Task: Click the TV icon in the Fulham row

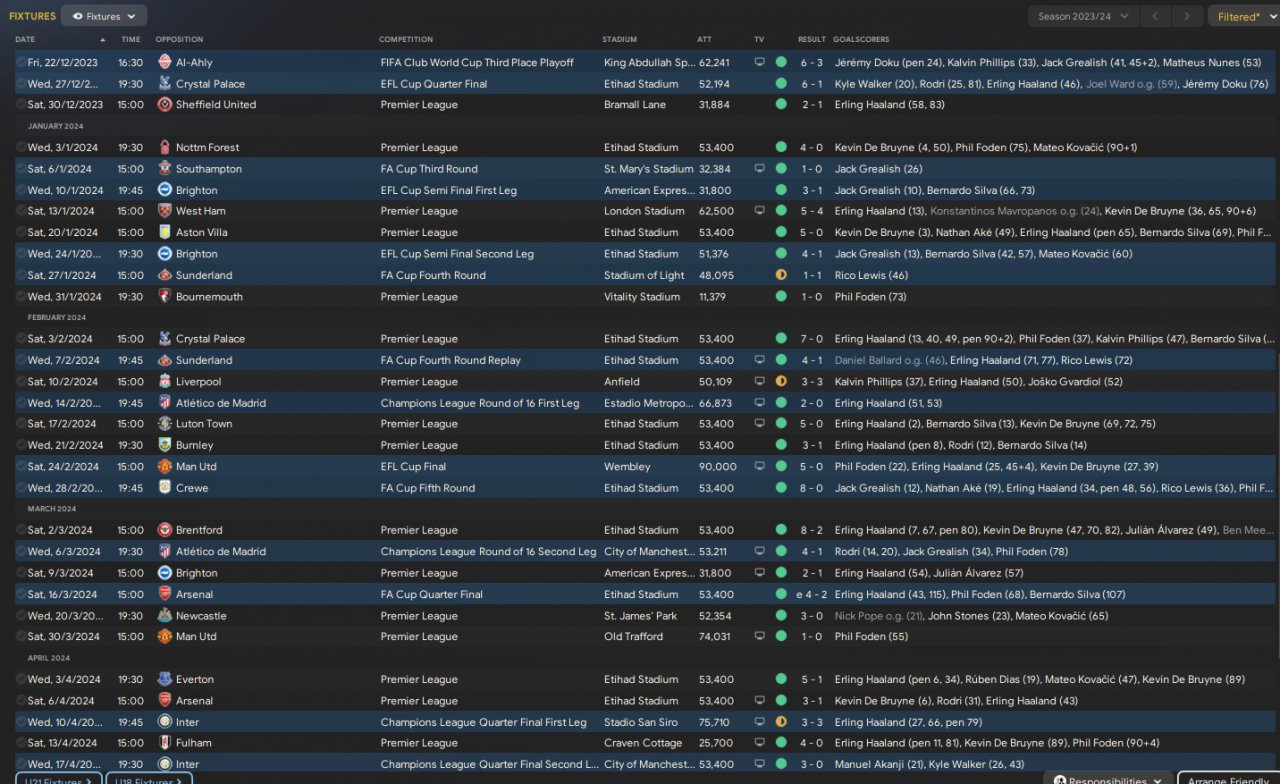Action: (759, 743)
